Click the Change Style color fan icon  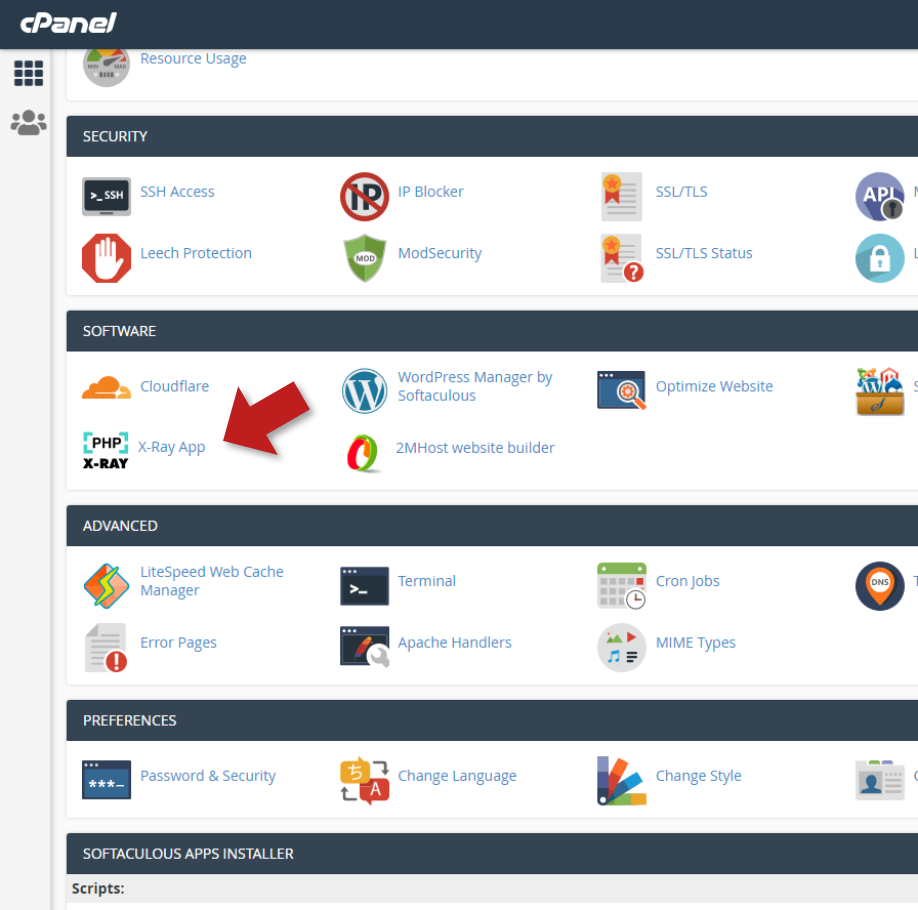(621, 780)
